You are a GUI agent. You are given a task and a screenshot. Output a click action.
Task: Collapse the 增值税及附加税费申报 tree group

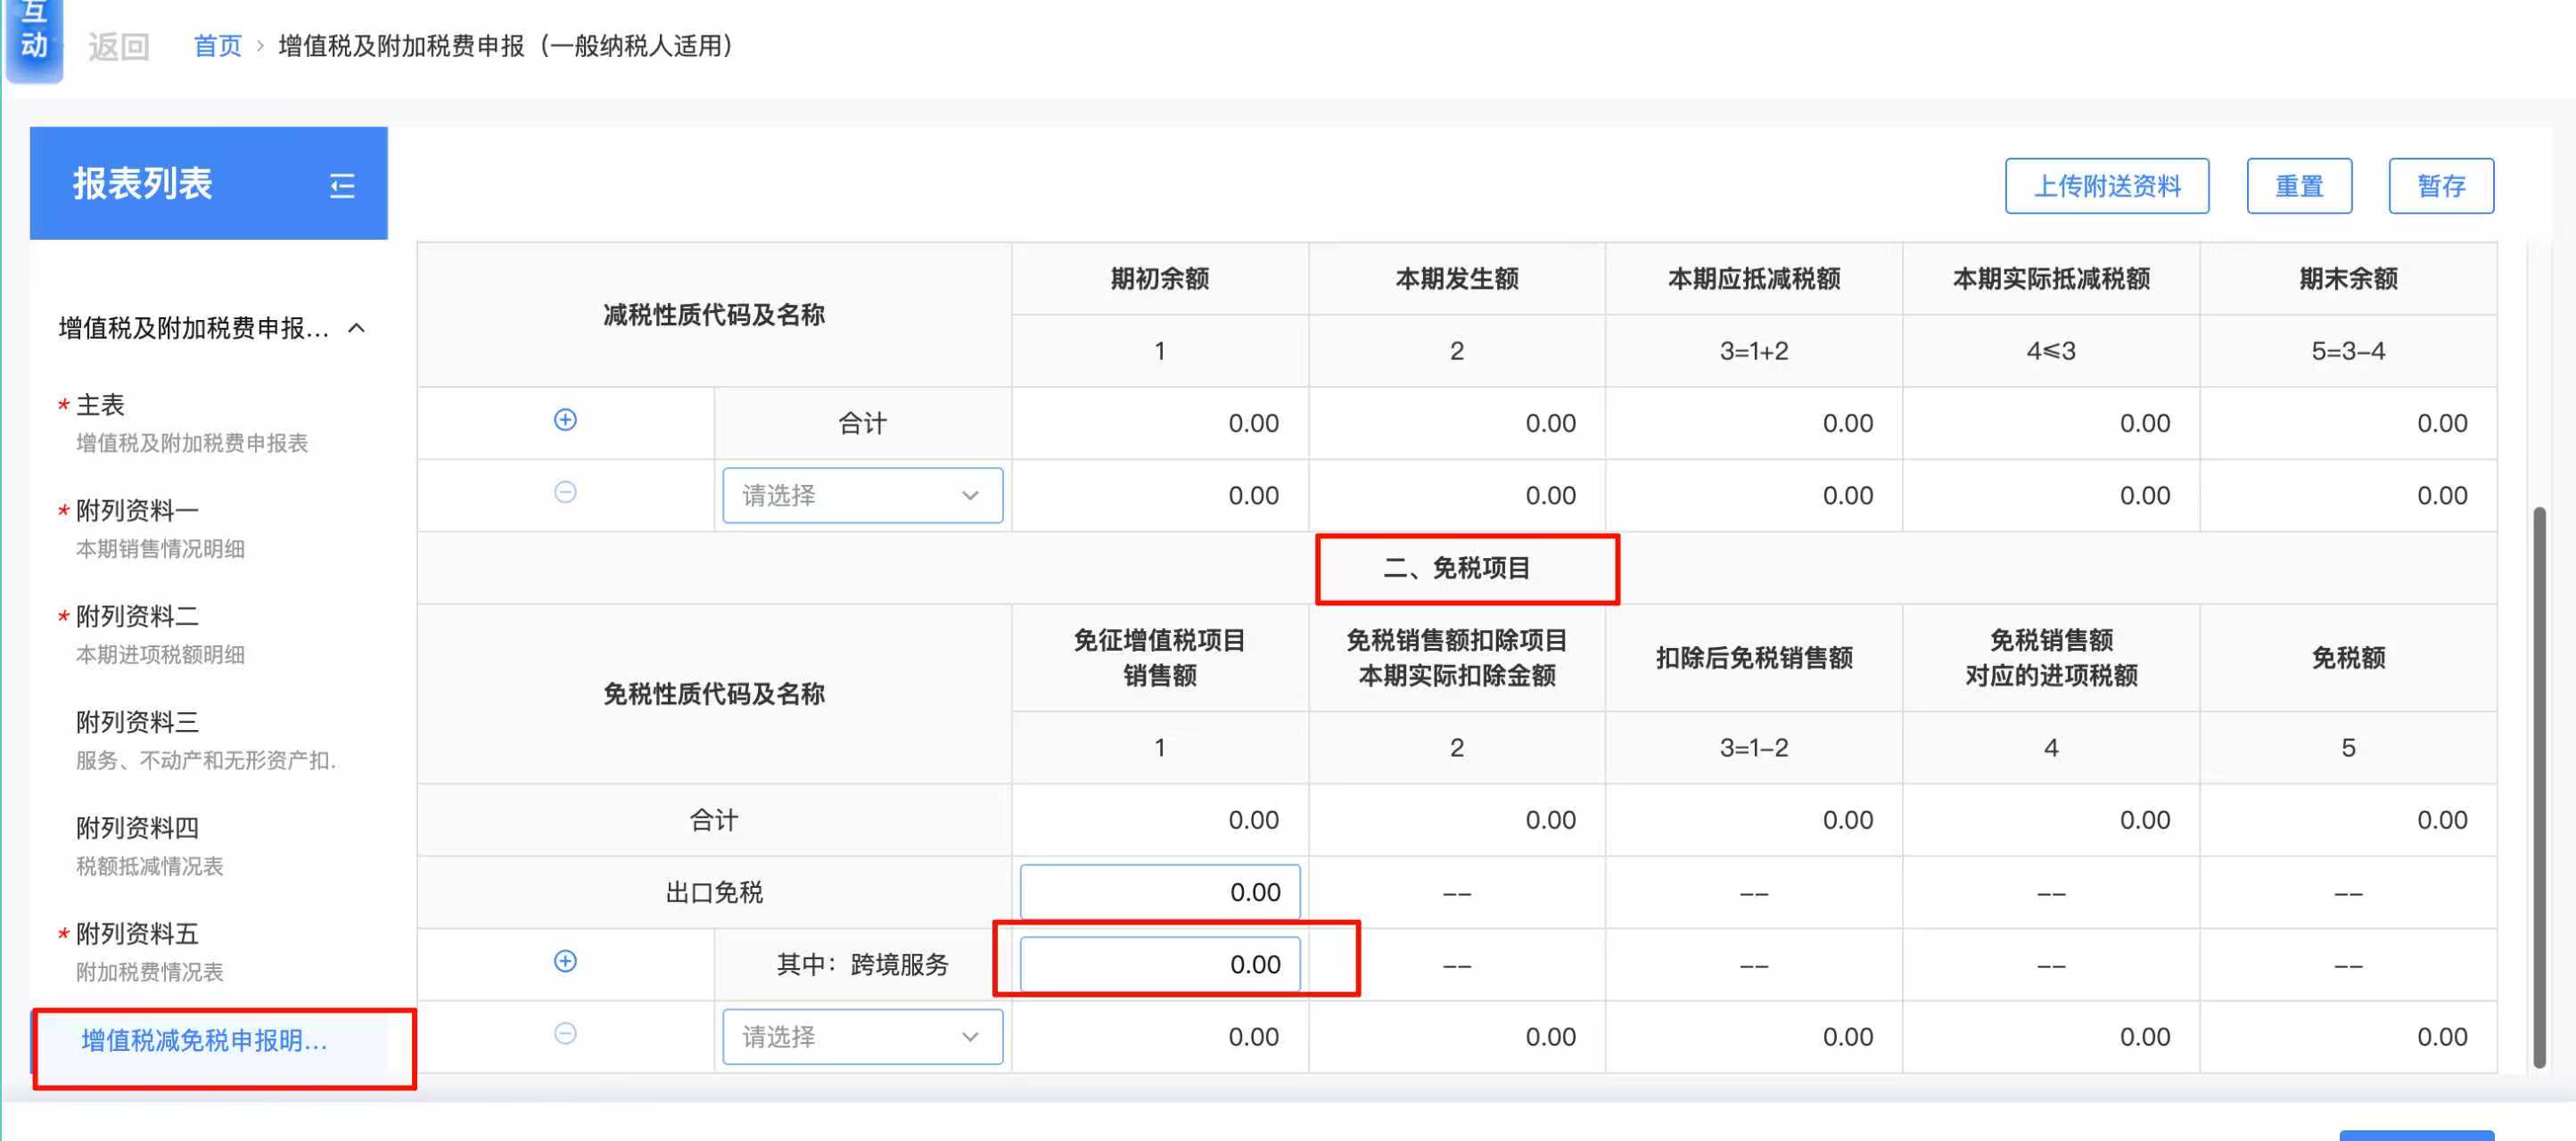pyautogui.click(x=357, y=328)
